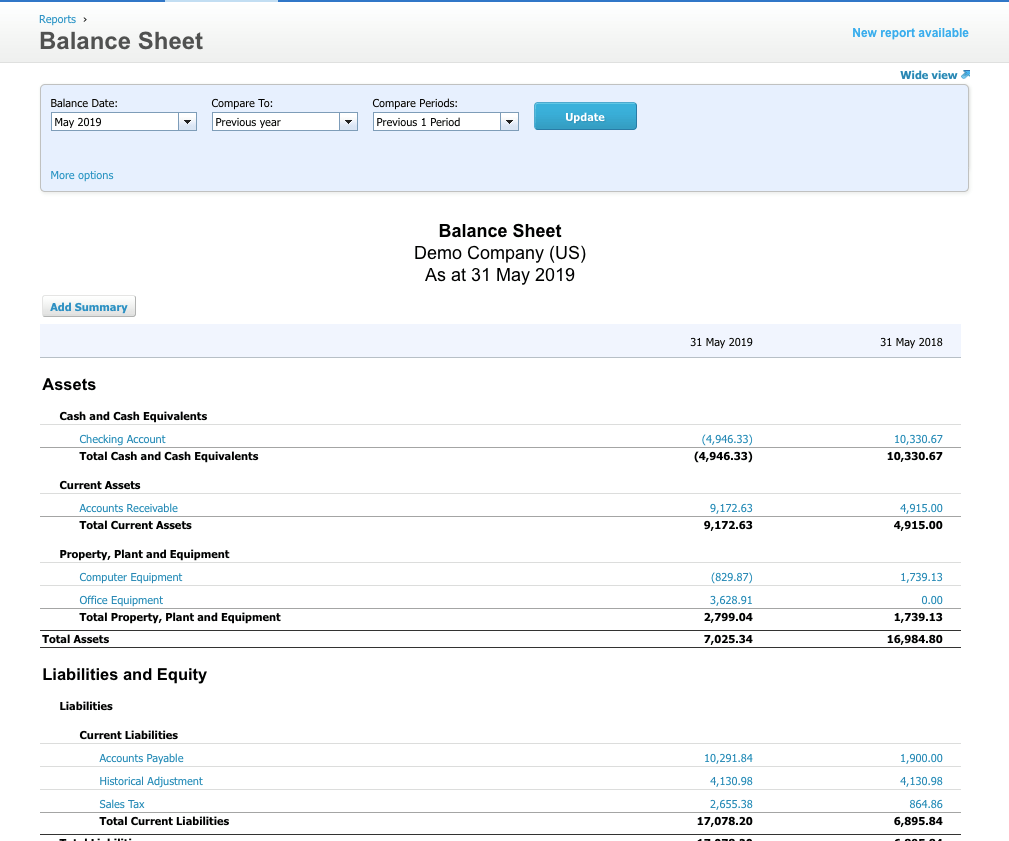Click the Accounts Payable account link

point(141,758)
